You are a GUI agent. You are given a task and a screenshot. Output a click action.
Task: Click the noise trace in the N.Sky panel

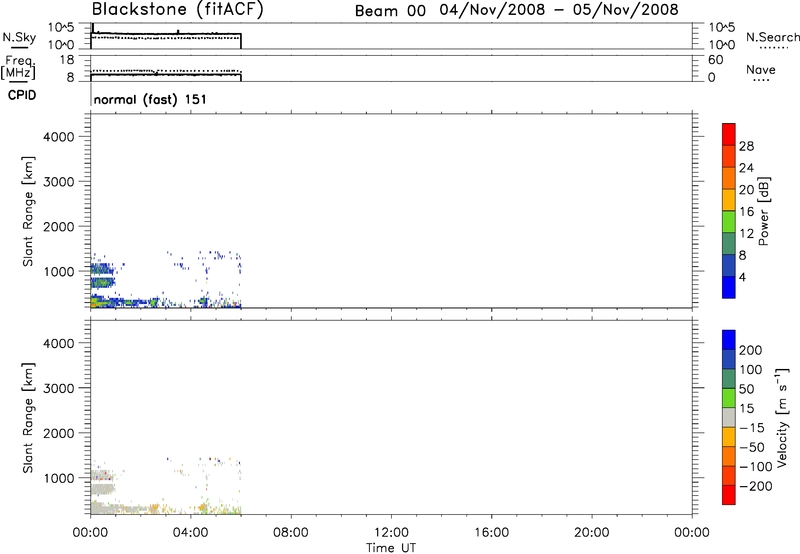click(x=166, y=34)
